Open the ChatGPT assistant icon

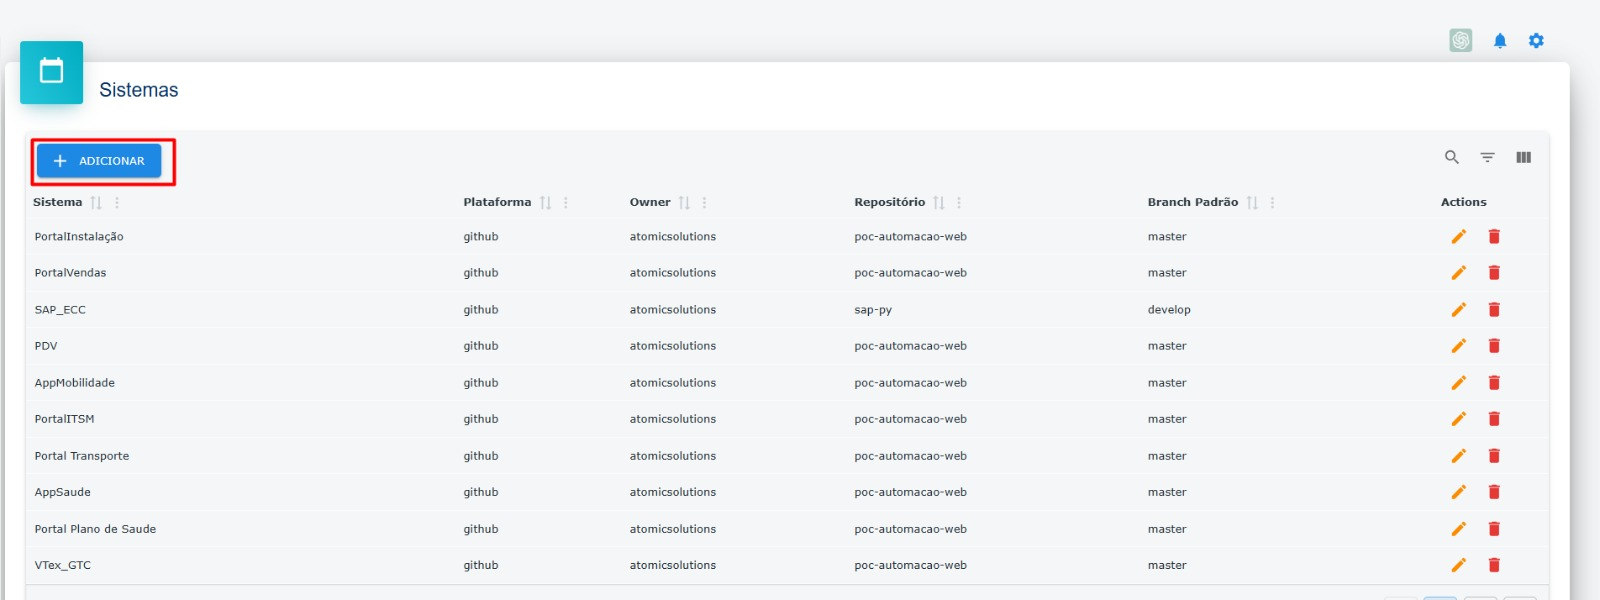tap(1461, 40)
